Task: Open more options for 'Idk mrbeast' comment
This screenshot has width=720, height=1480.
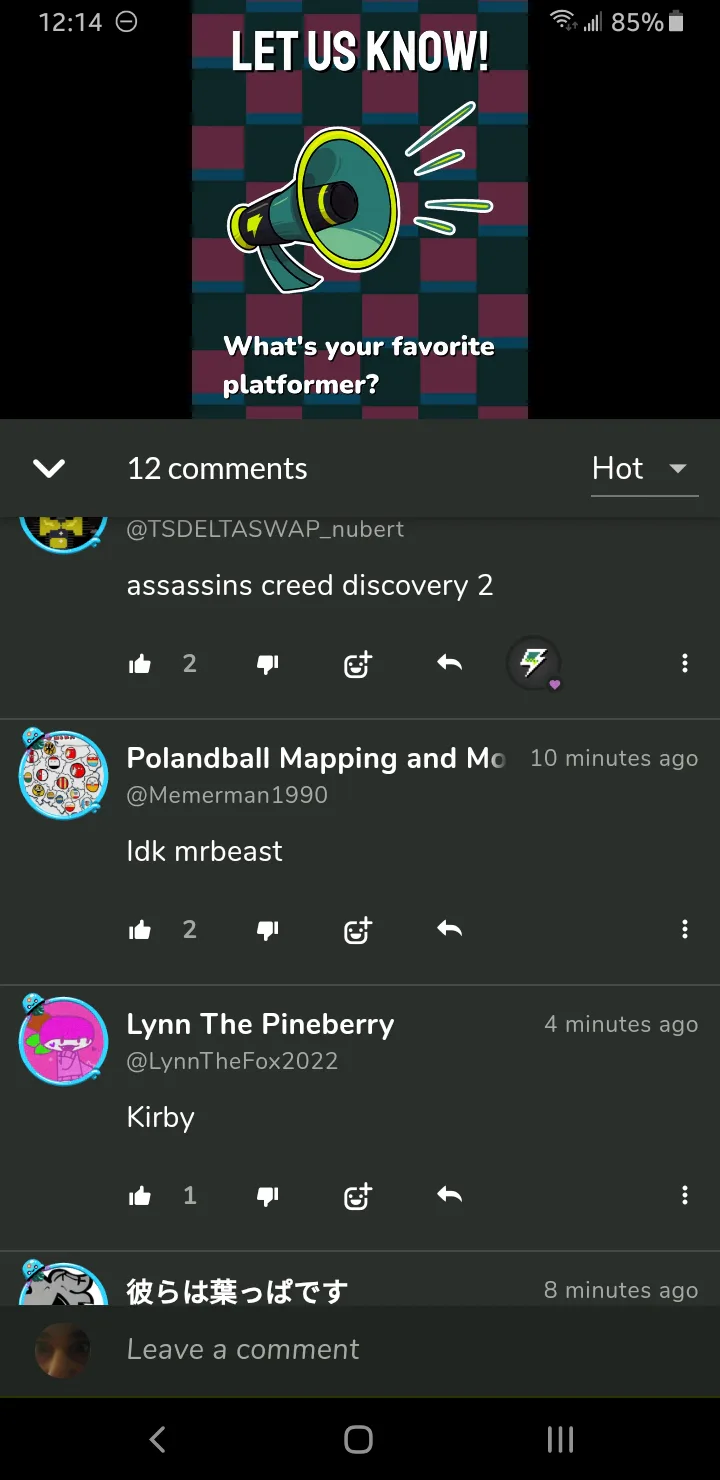Action: (685, 930)
